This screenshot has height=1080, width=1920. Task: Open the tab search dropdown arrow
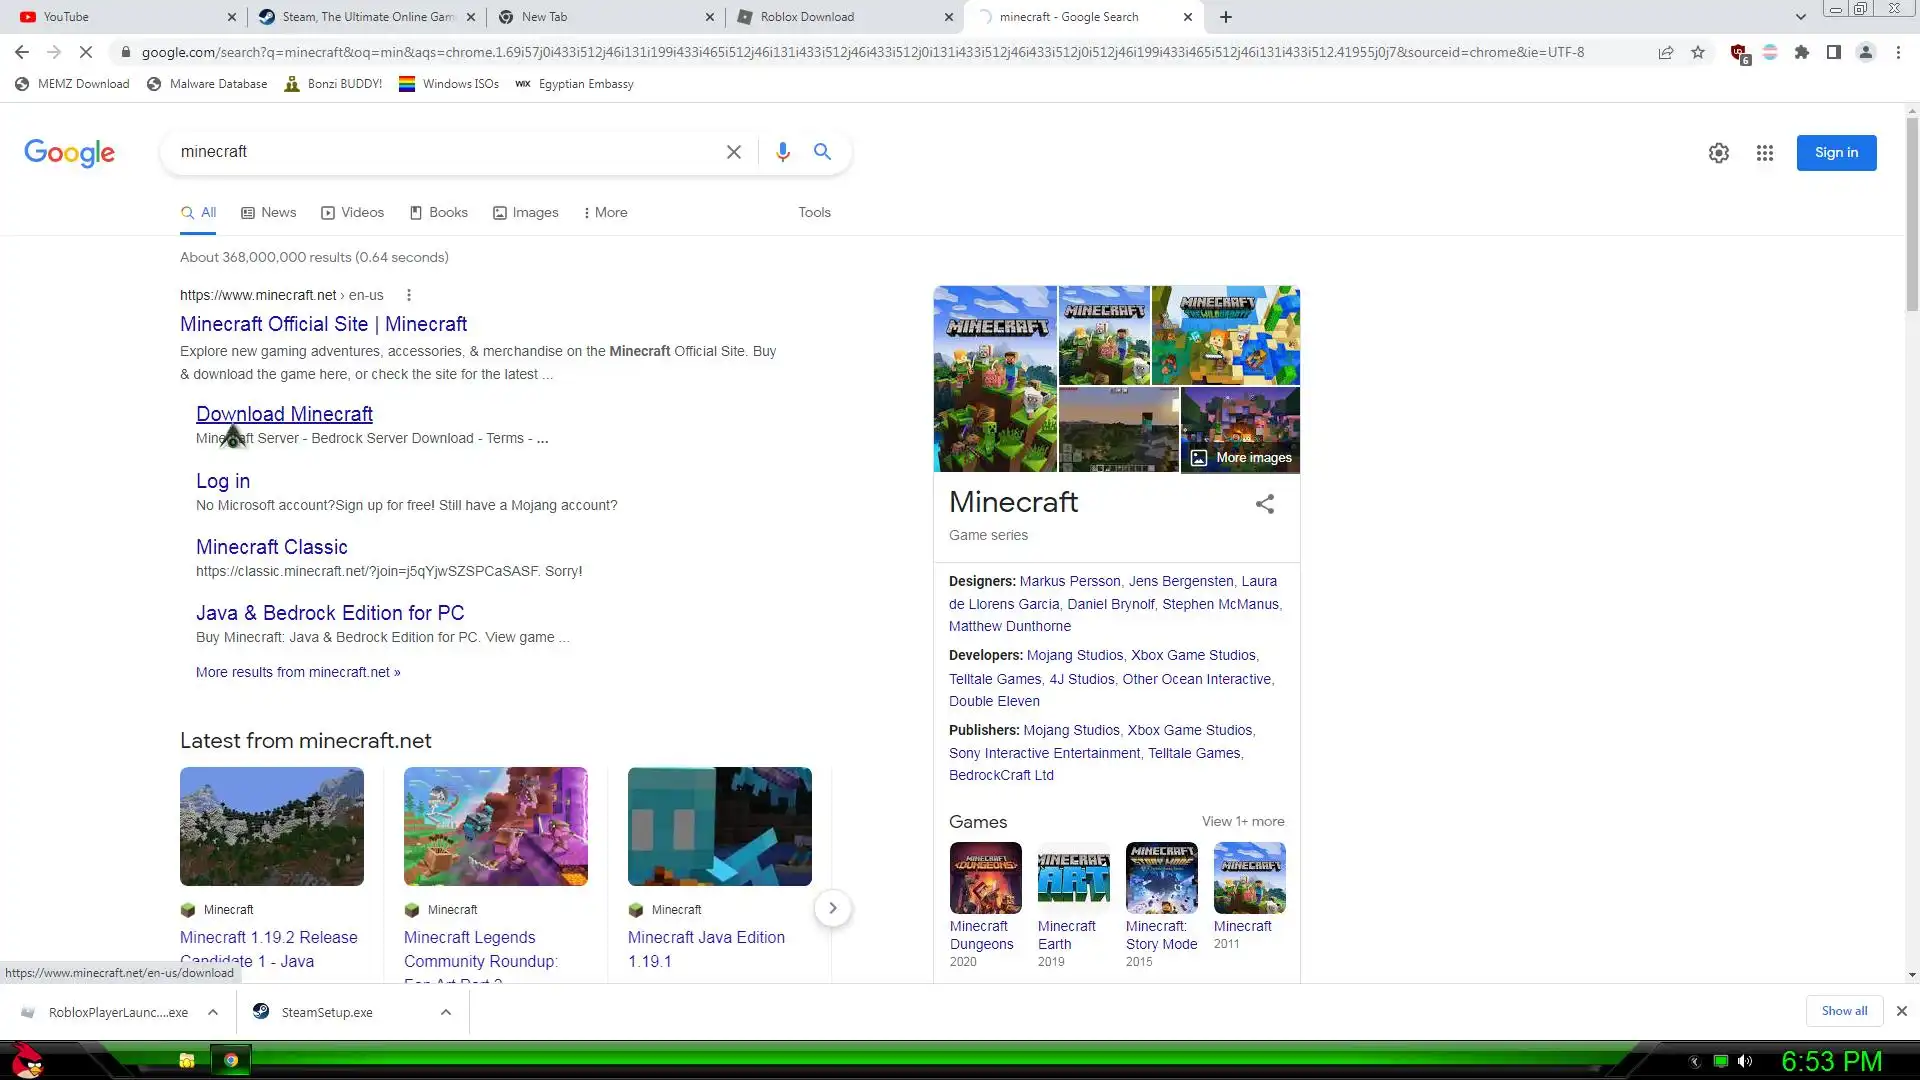click(1800, 17)
